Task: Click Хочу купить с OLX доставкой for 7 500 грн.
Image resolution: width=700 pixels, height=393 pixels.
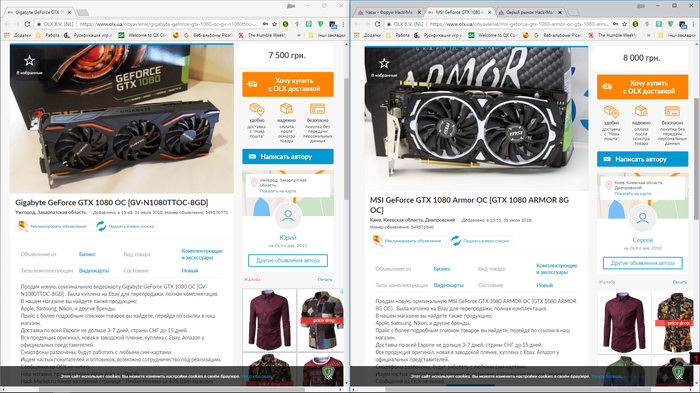Action: [x=288, y=84]
